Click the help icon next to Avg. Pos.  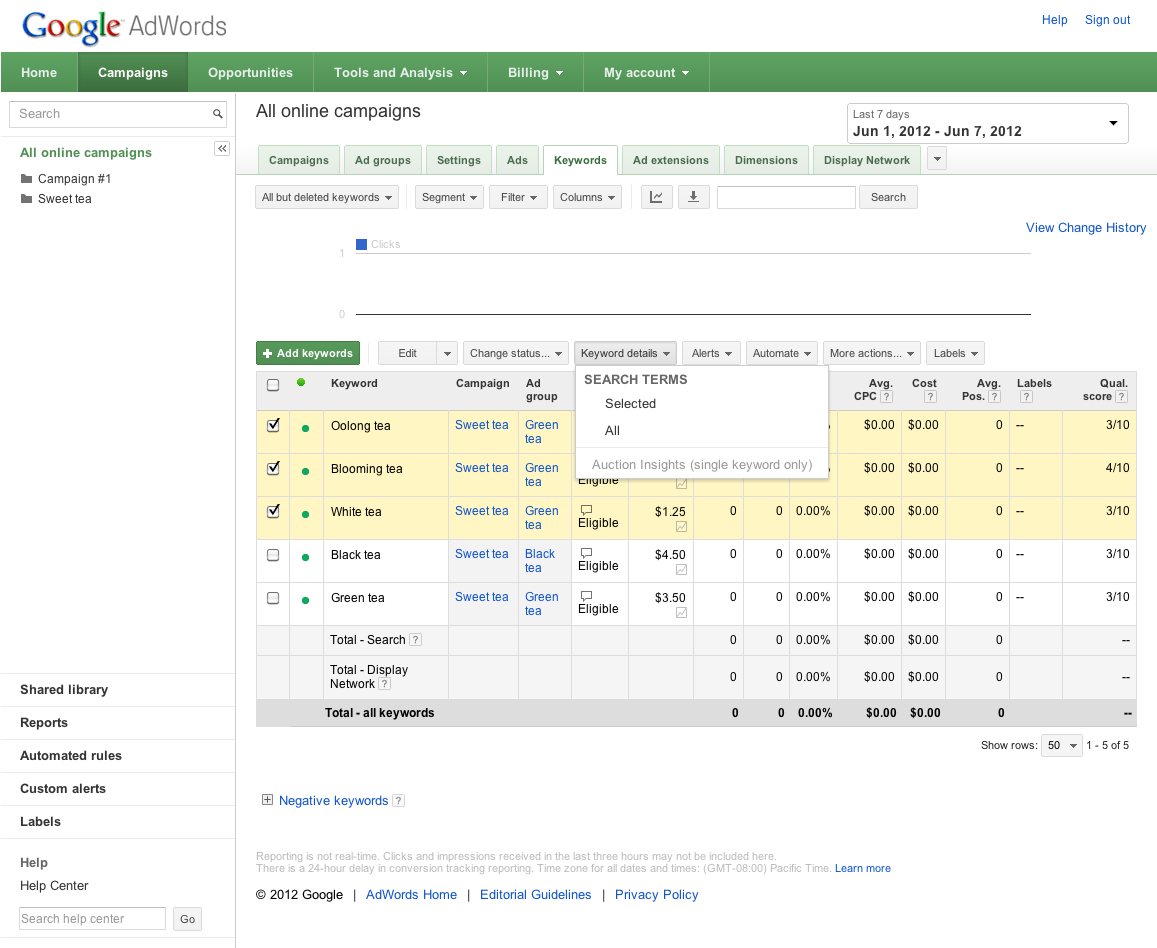995,397
